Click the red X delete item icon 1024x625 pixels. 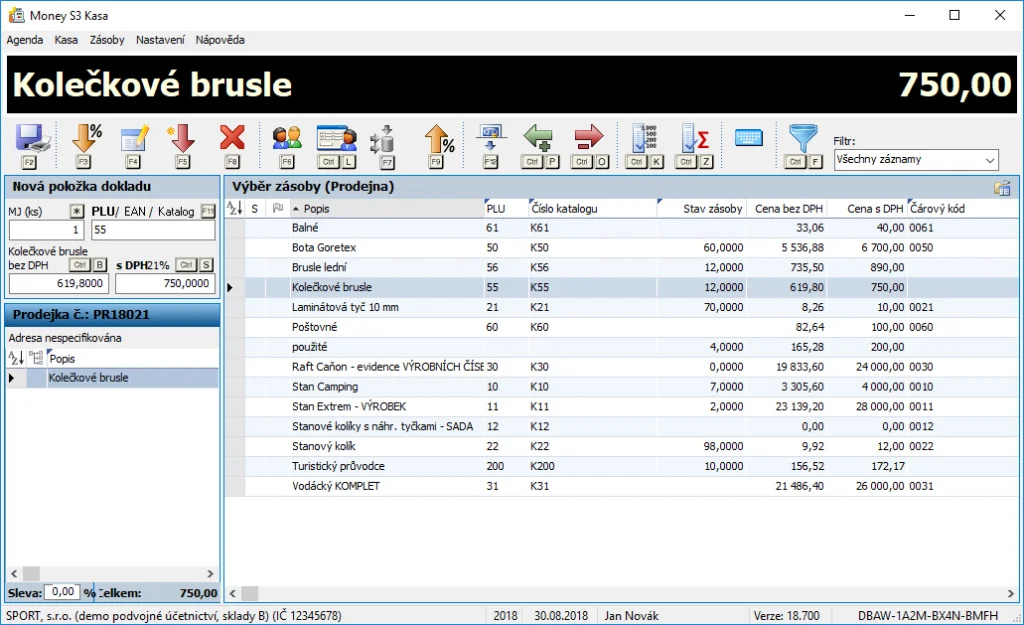(232, 139)
